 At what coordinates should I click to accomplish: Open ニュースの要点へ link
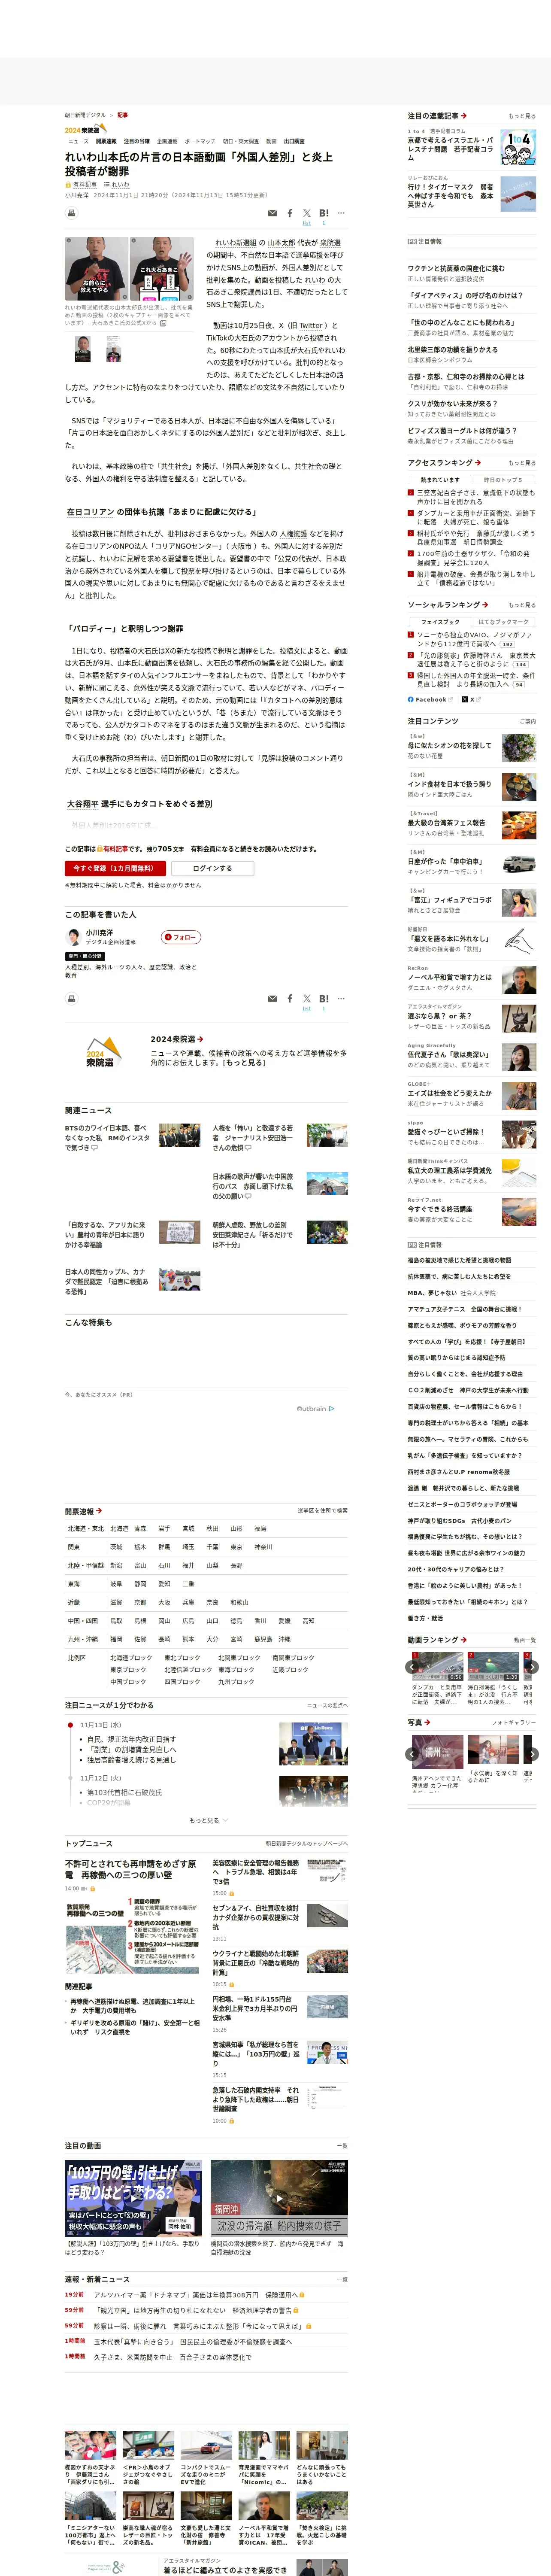(x=327, y=1706)
